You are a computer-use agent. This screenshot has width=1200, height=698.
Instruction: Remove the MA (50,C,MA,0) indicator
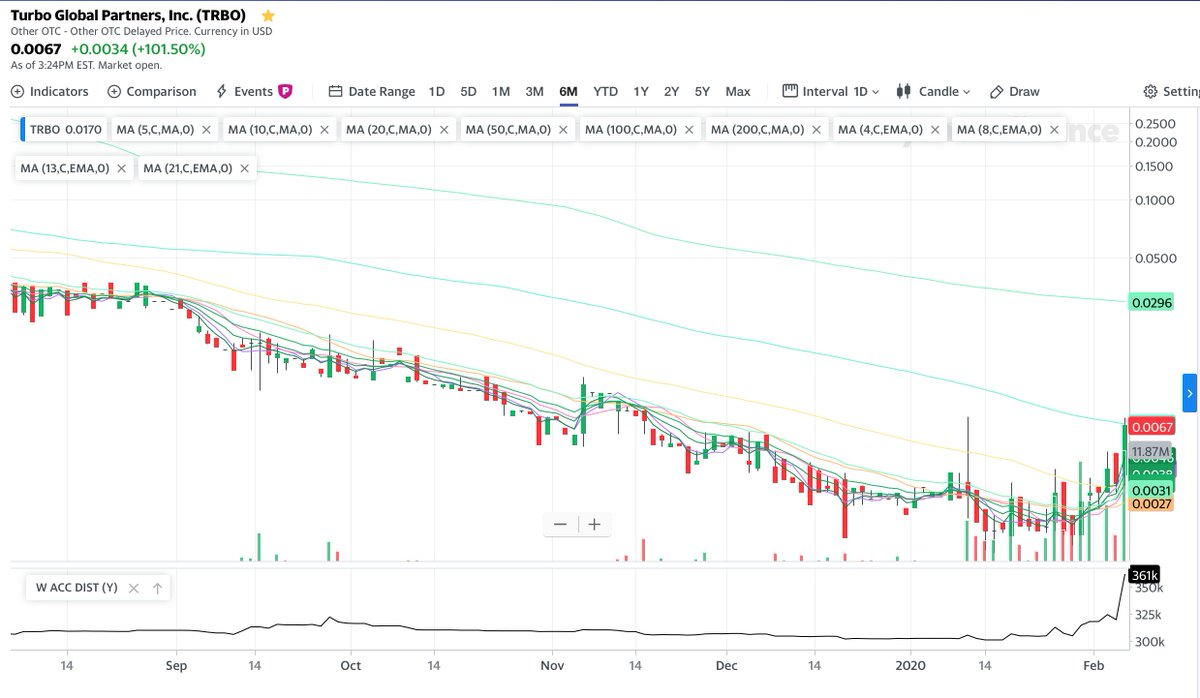click(562, 130)
